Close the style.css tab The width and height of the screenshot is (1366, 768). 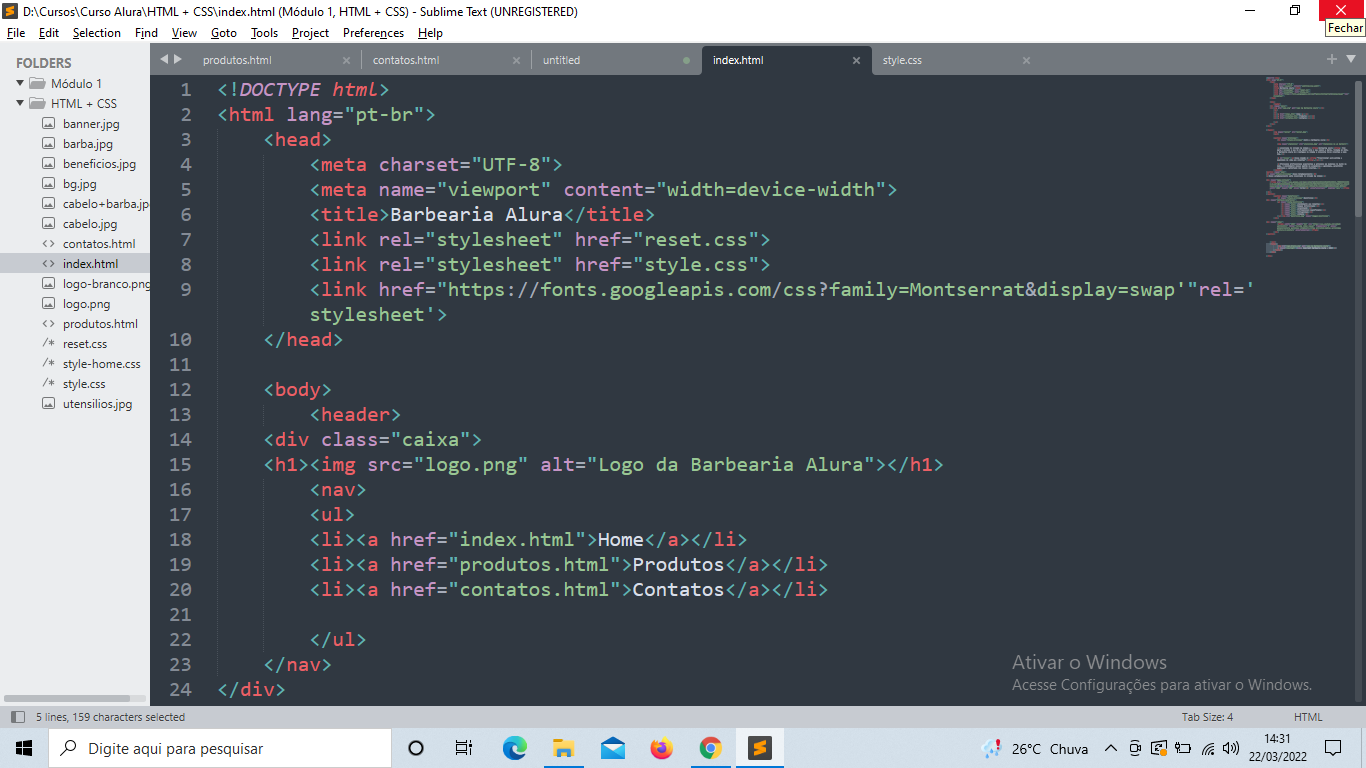point(1026,60)
